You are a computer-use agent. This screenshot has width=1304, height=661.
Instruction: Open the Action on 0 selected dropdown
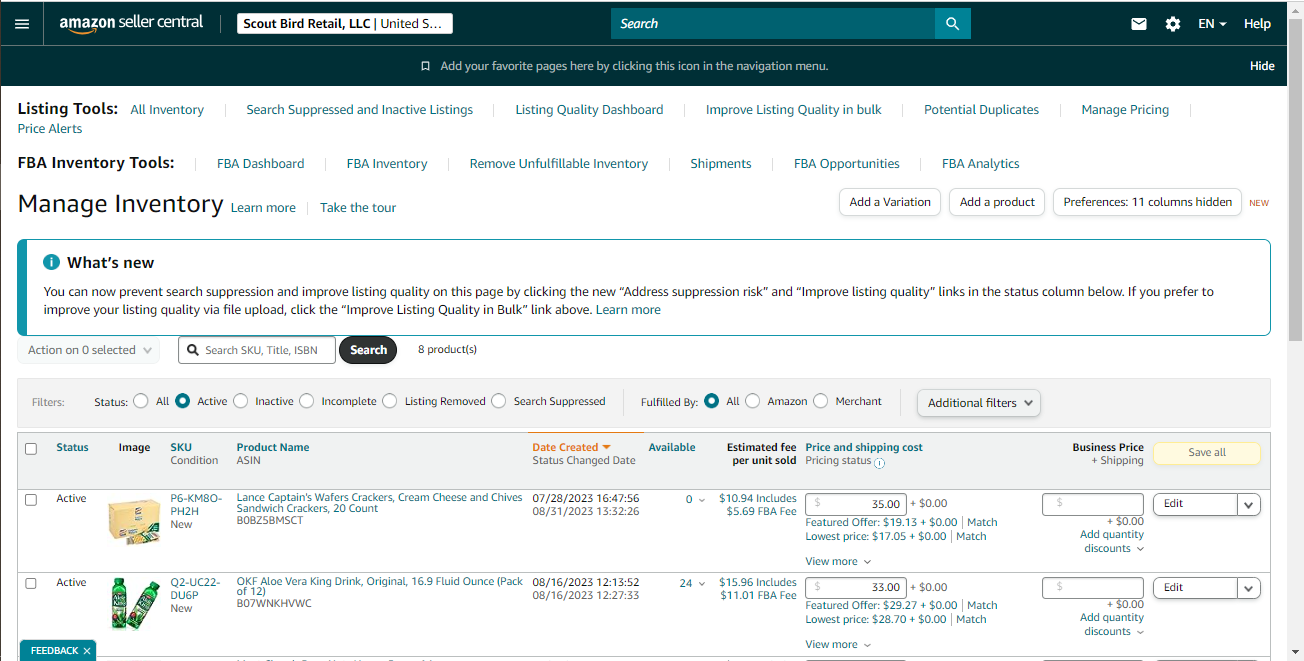pyautogui.click(x=88, y=350)
